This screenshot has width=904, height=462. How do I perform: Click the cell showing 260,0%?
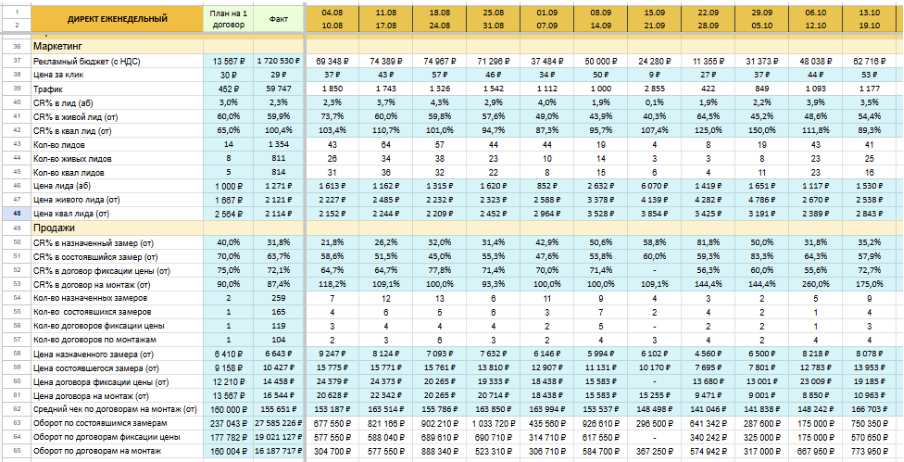pos(815,284)
